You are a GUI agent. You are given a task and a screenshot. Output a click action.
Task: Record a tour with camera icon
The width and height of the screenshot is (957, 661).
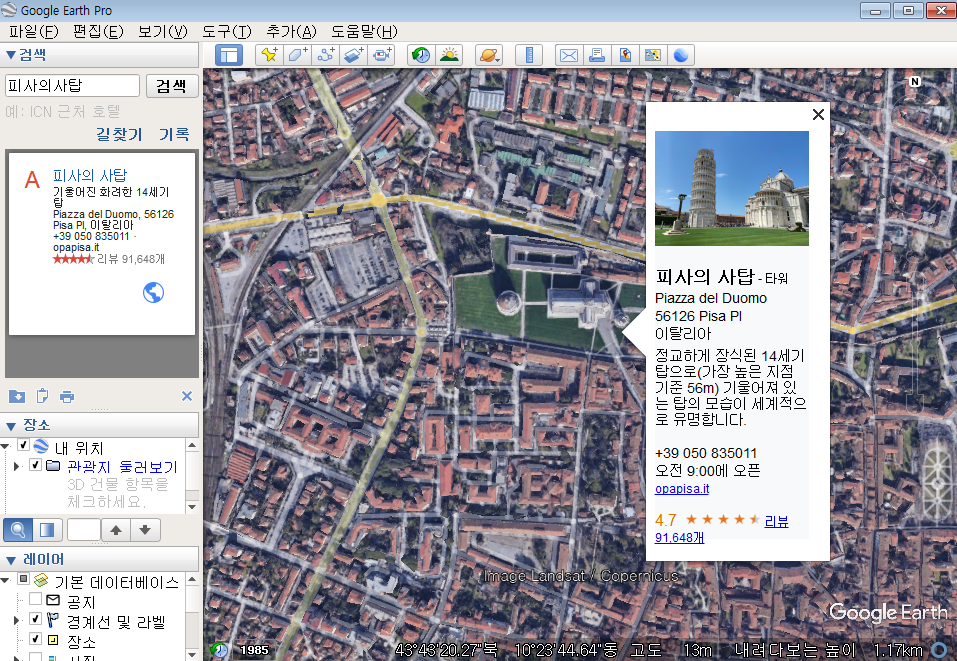[x=381, y=55]
